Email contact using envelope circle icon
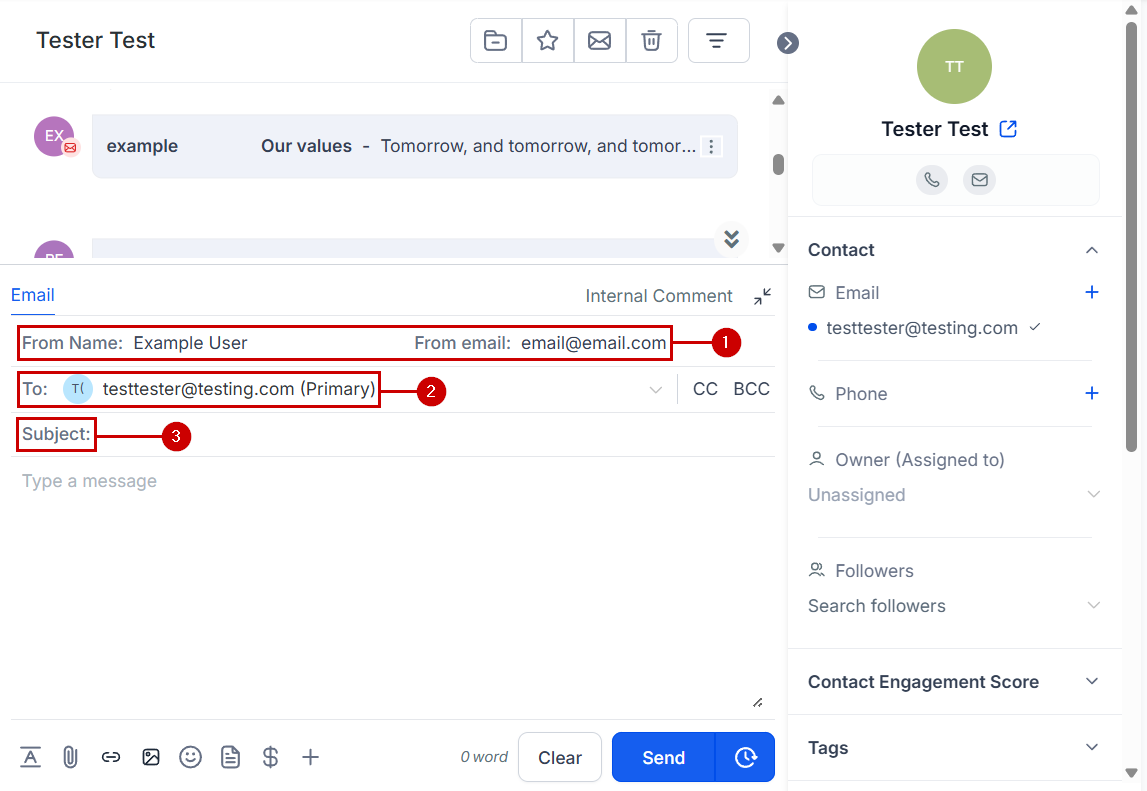The image size is (1147, 791). (x=979, y=180)
